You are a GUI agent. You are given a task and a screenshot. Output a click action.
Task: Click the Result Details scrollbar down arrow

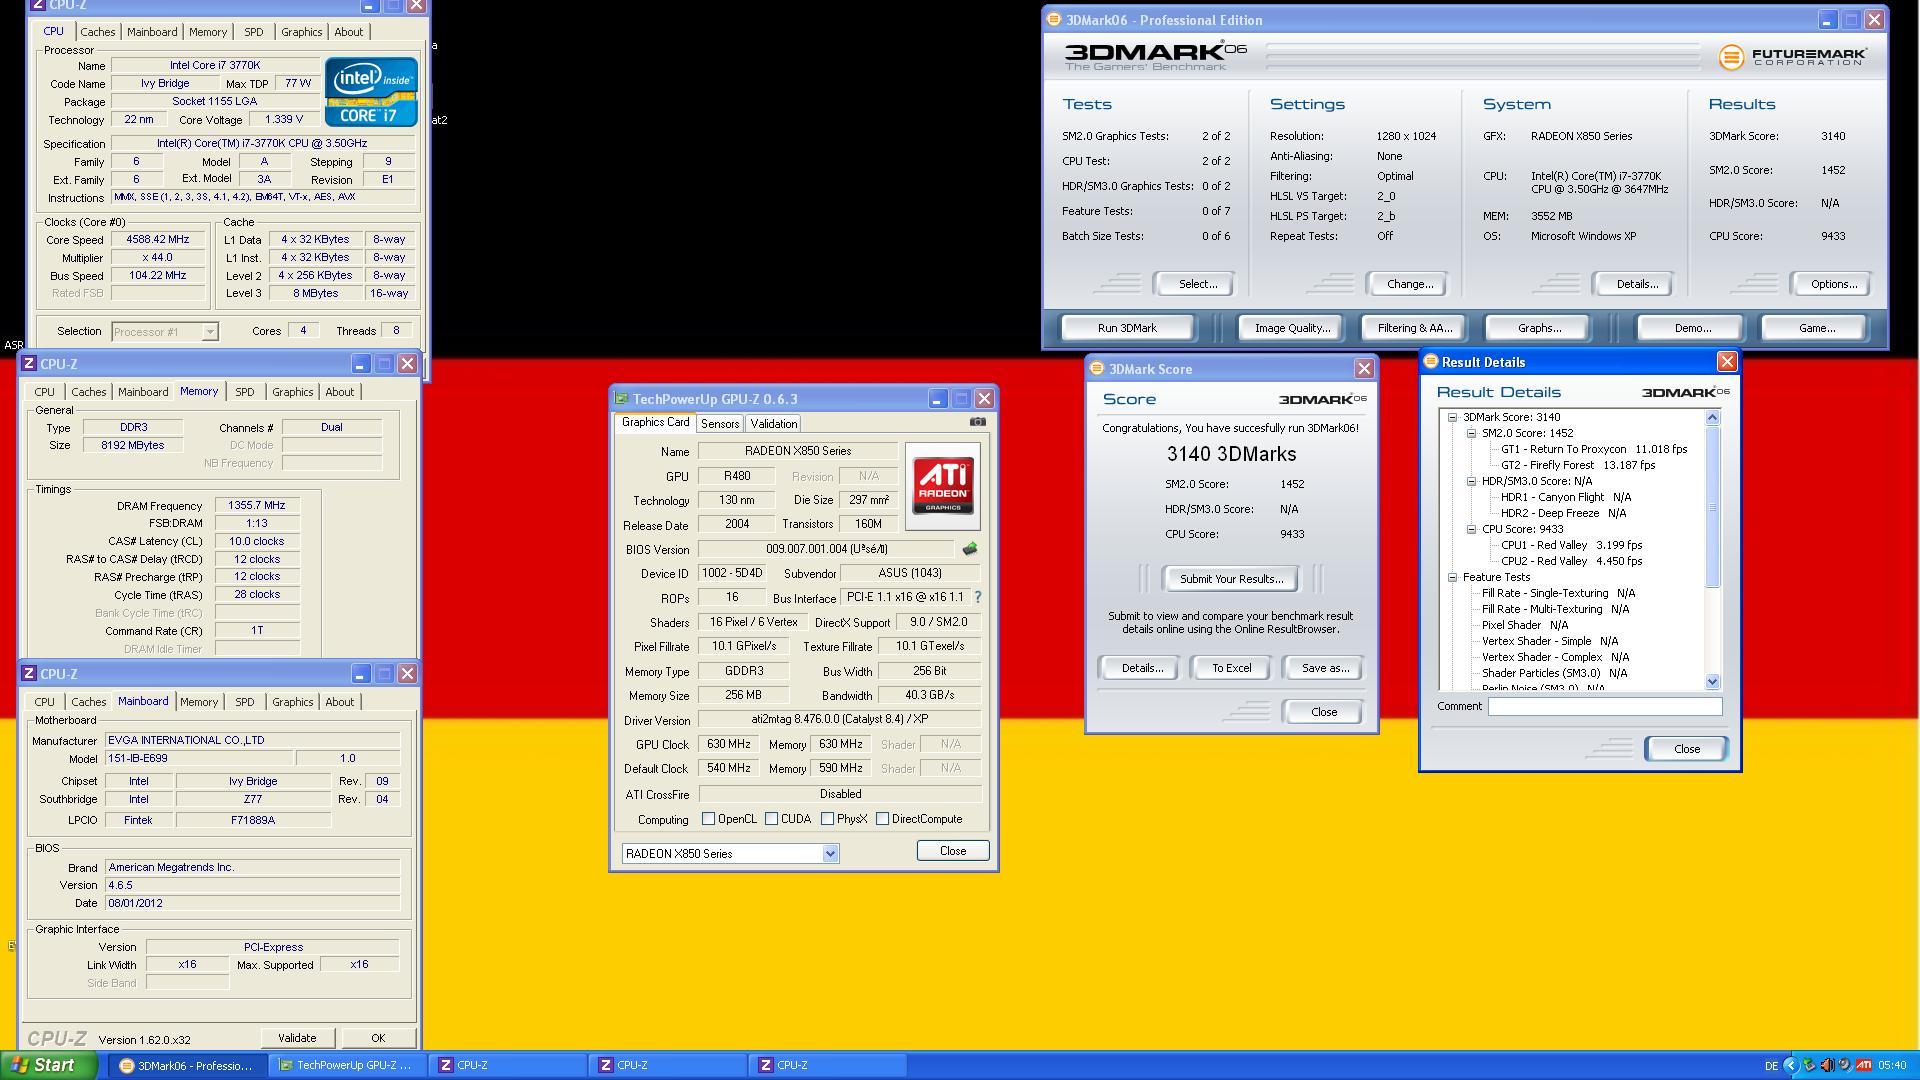[x=1712, y=682]
